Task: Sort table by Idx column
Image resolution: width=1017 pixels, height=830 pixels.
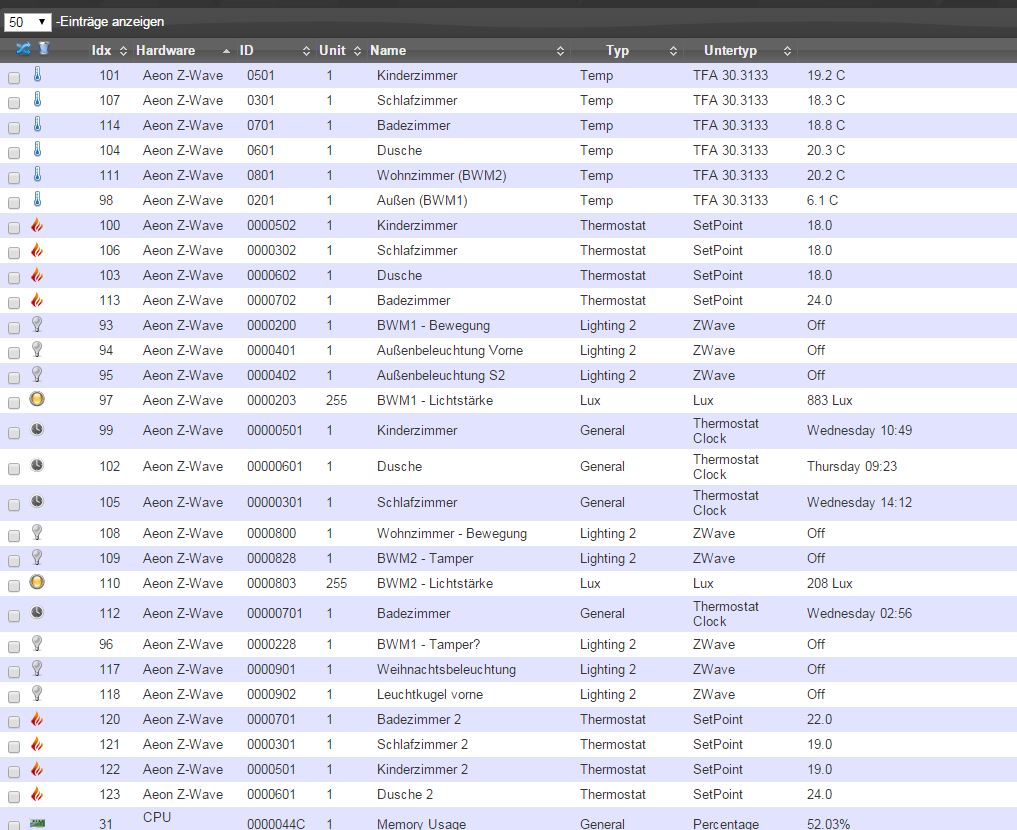Action: tap(108, 51)
